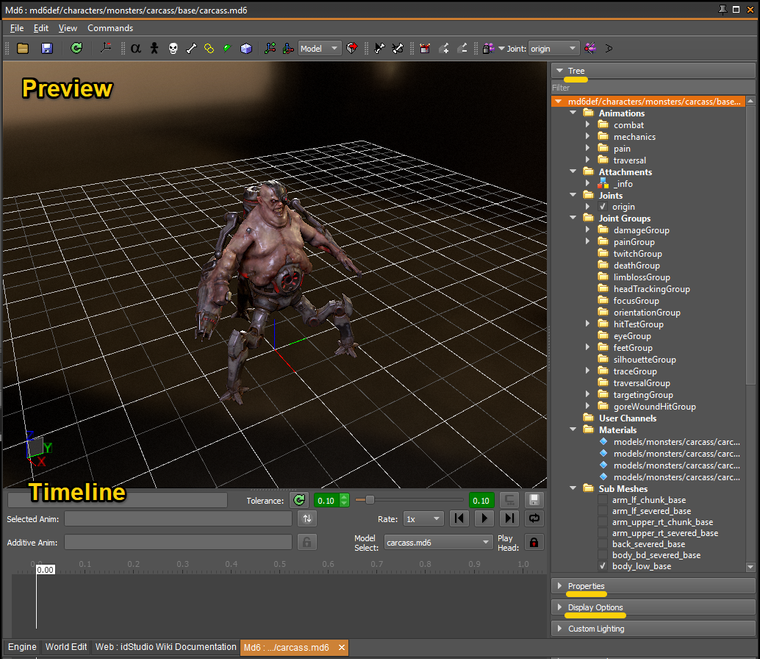760x659 pixels.
Task: Click the timeline playhead marker at 0.00
Action: tap(45, 570)
